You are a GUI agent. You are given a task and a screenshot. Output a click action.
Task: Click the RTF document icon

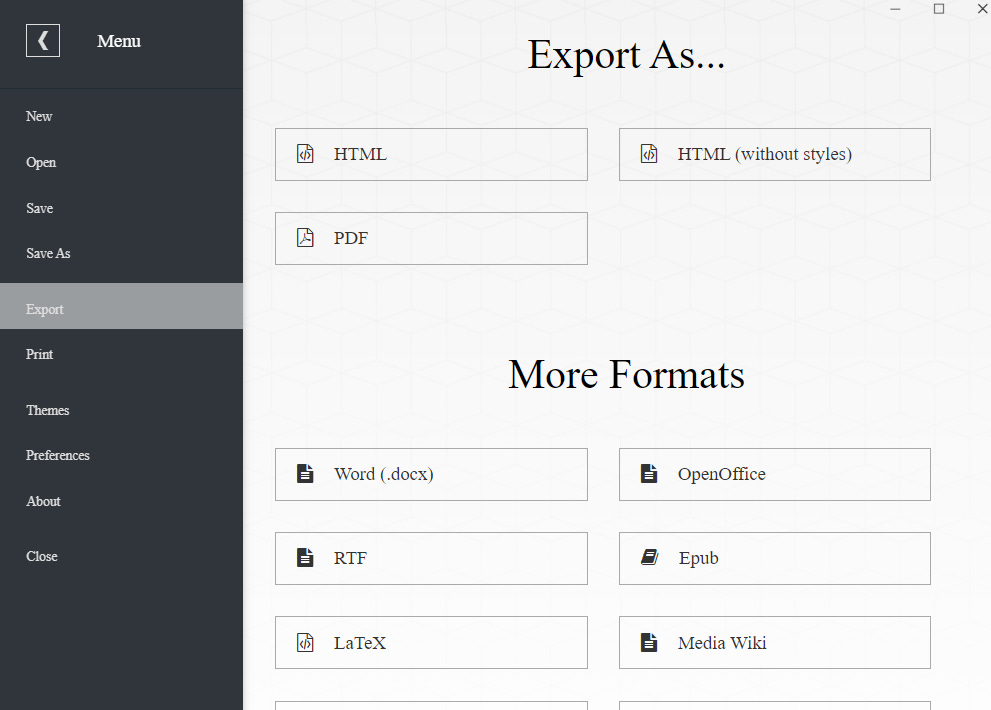click(305, 558)
